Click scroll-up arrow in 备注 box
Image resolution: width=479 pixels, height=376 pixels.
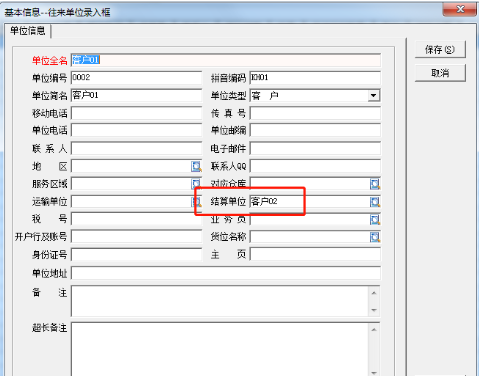coord(374,293)
